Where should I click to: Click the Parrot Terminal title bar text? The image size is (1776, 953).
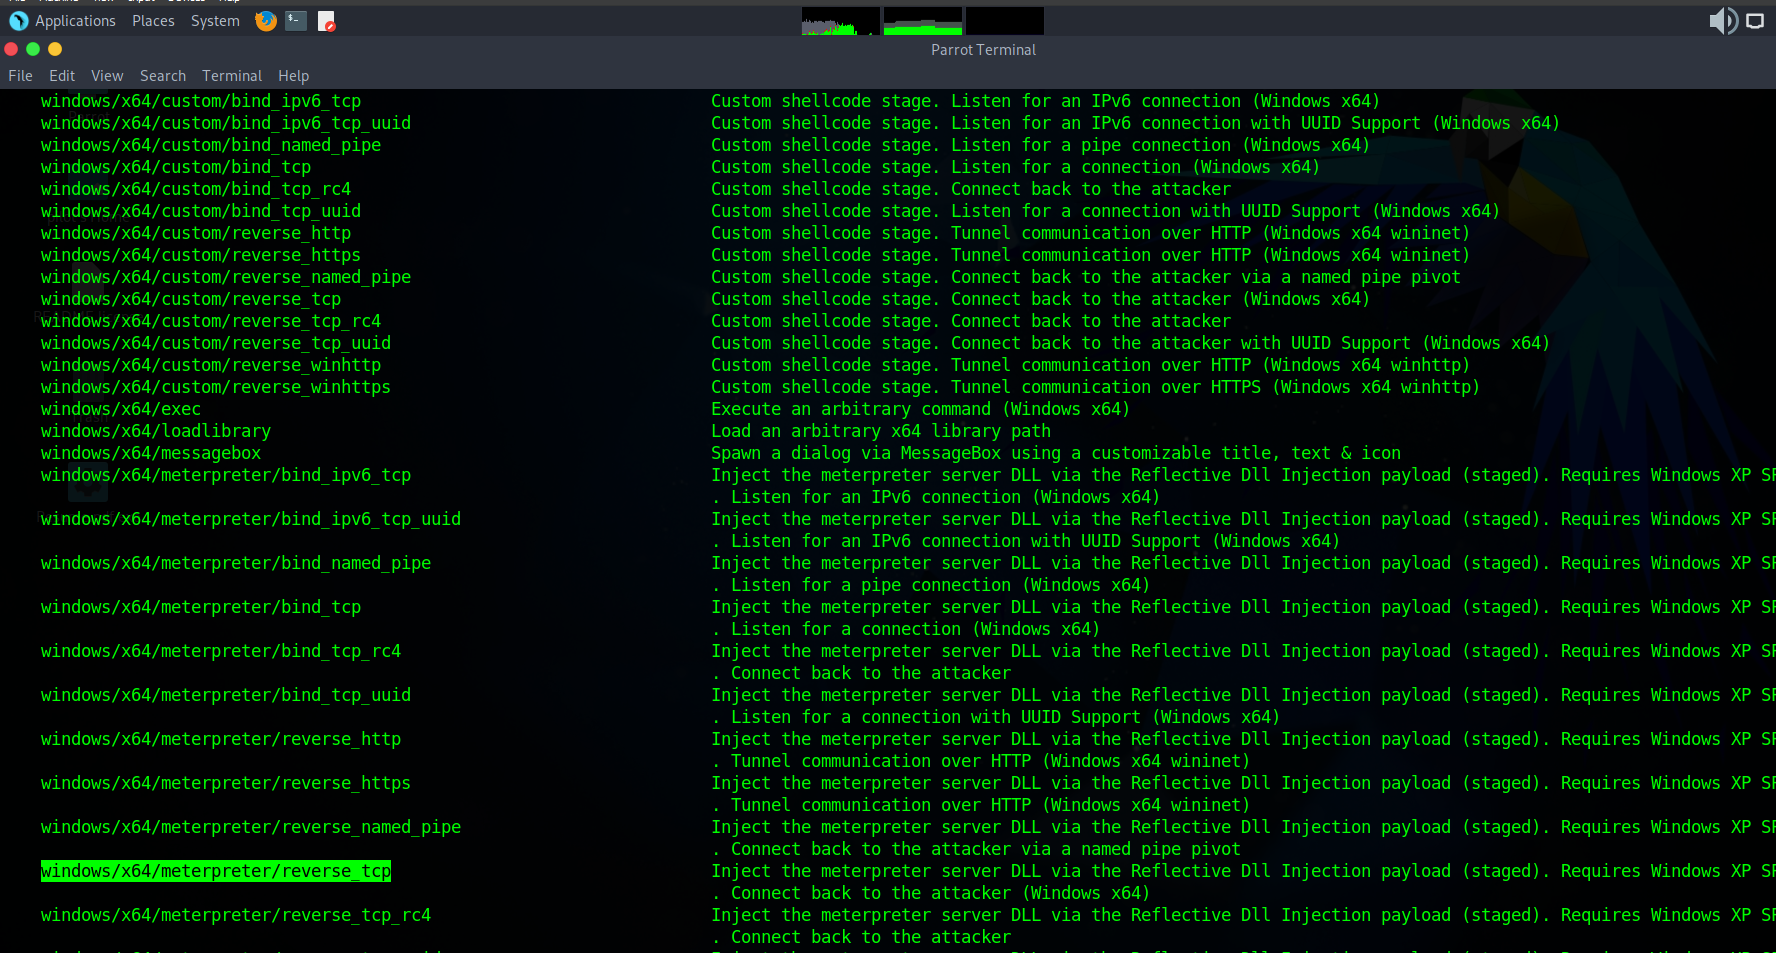(x=983, y=49)
